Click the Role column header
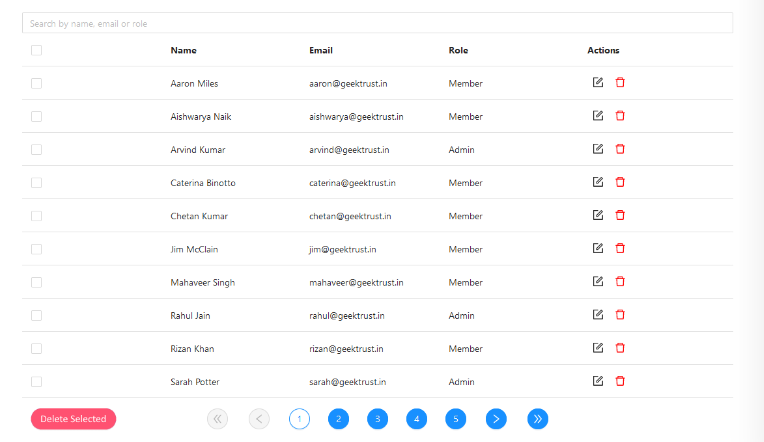 (458, 50)
